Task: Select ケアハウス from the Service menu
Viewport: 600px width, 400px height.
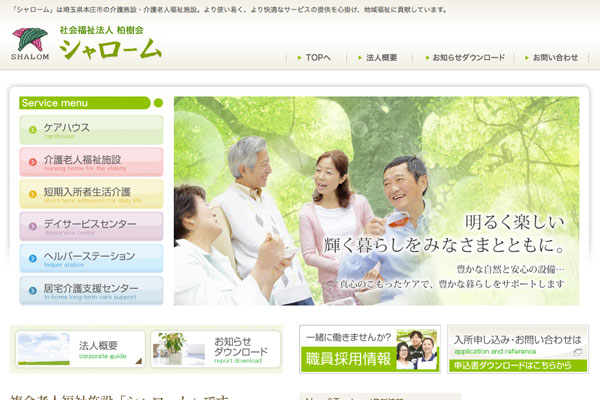Action: (x=91, y=130)
